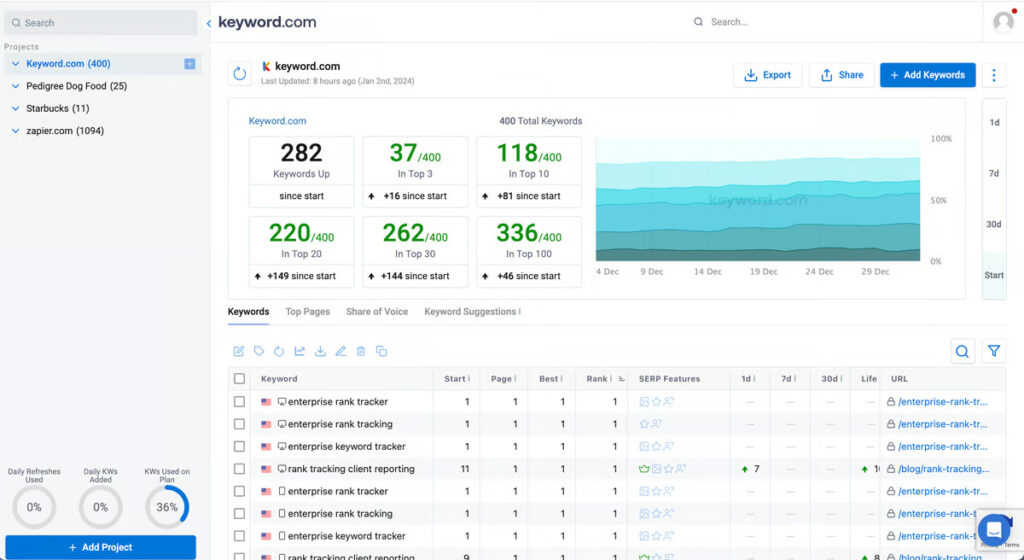Click the info icon next to Page header
The image size is (1024, 560).
[x=515, y=379]
